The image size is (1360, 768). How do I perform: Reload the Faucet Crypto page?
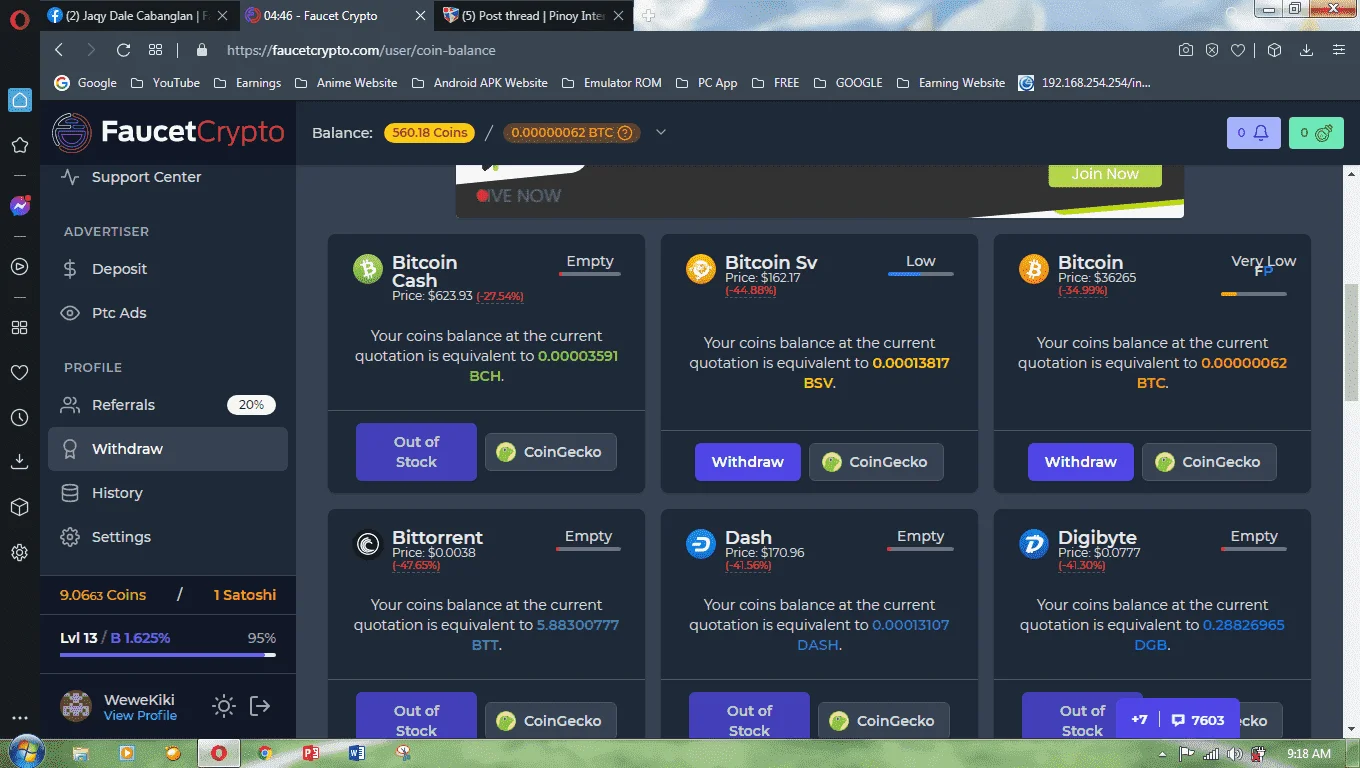point(123,50)
